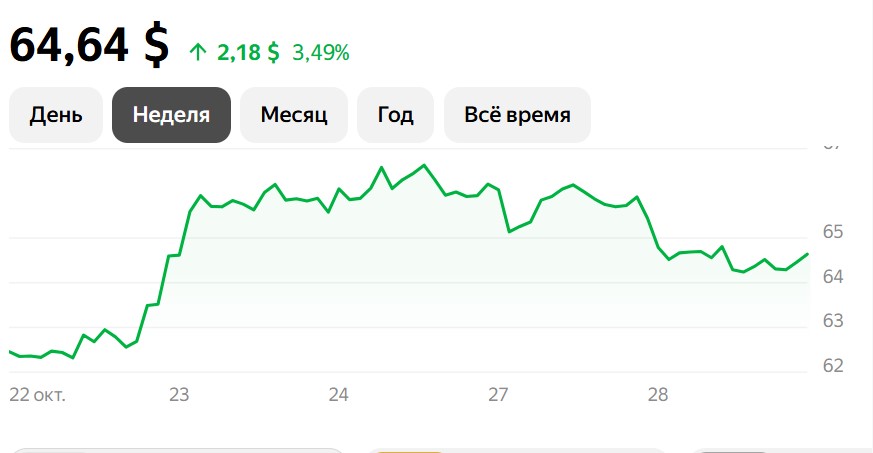Click the 62 price axis label
This screenshot has width=873, height=453.
(x=833, y=365)
